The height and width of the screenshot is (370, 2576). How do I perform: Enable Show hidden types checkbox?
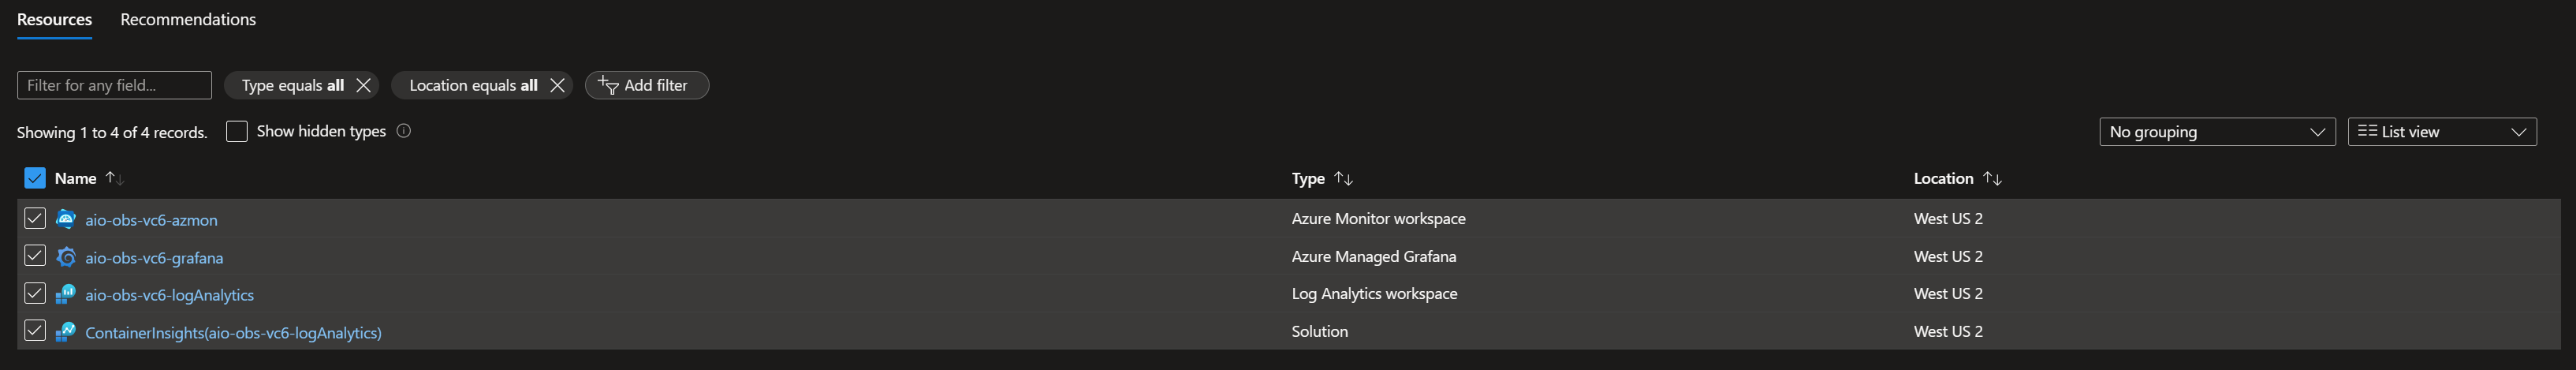point(237,131)
